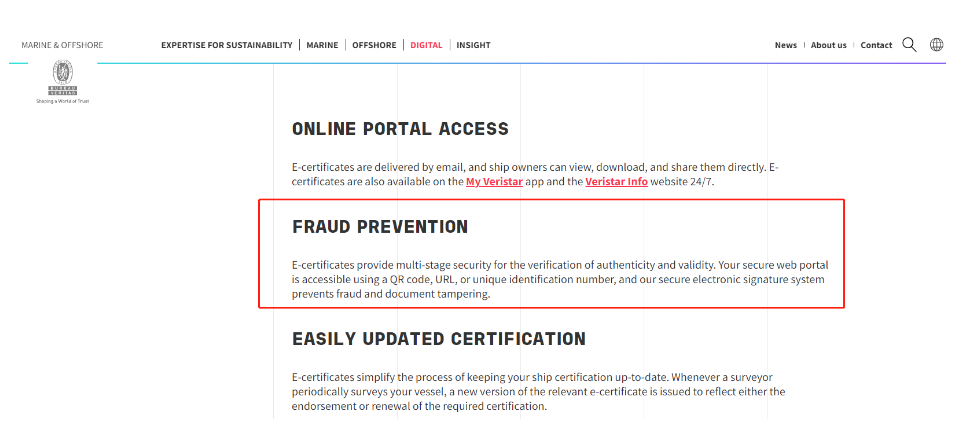Click the Online Portal Access heading

(400, 129)
